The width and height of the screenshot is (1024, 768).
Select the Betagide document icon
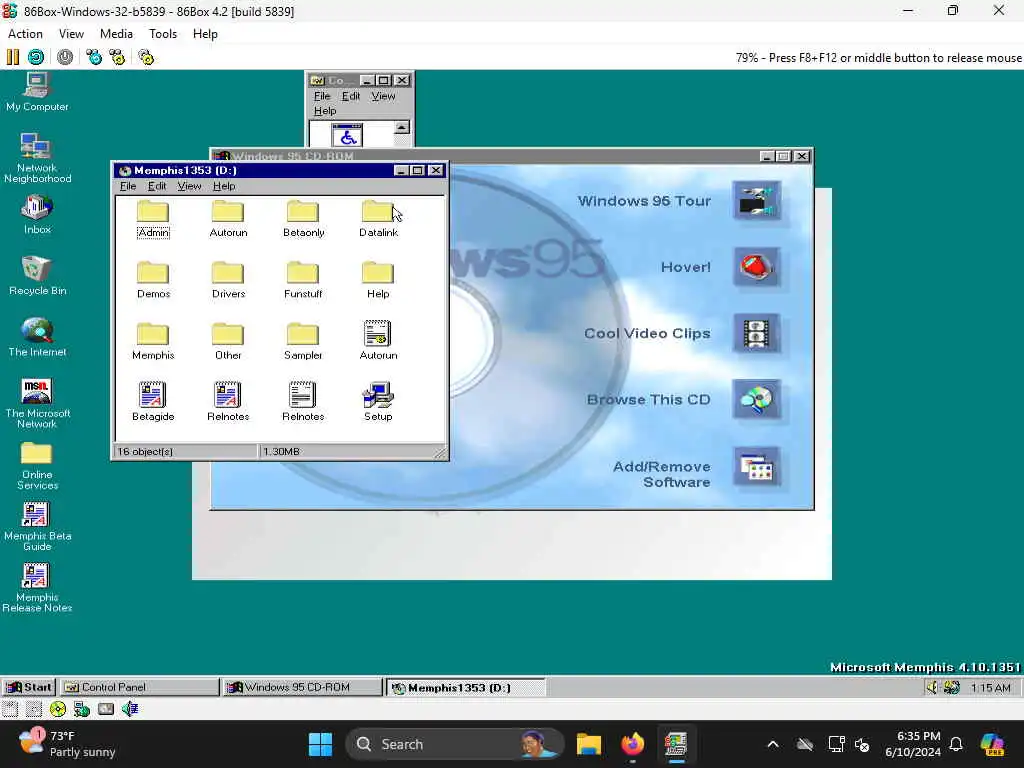(x=153, y=402)
